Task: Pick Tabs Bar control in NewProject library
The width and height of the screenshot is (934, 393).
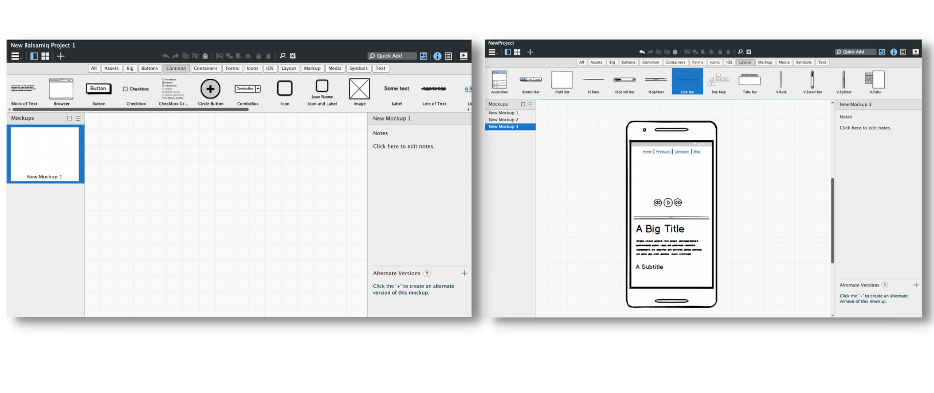Action: coord(749,82)
